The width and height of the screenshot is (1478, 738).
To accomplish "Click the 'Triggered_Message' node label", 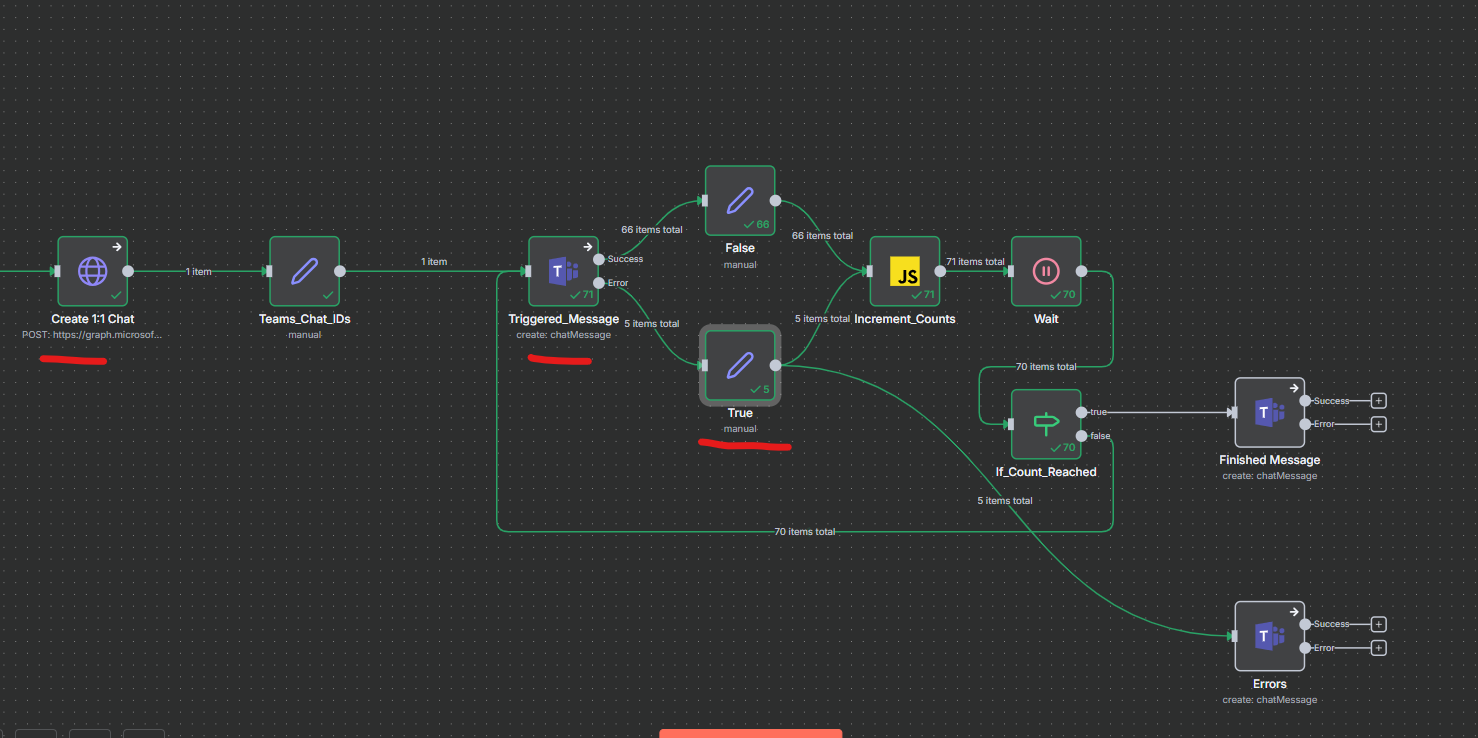I will coord(564,319).
